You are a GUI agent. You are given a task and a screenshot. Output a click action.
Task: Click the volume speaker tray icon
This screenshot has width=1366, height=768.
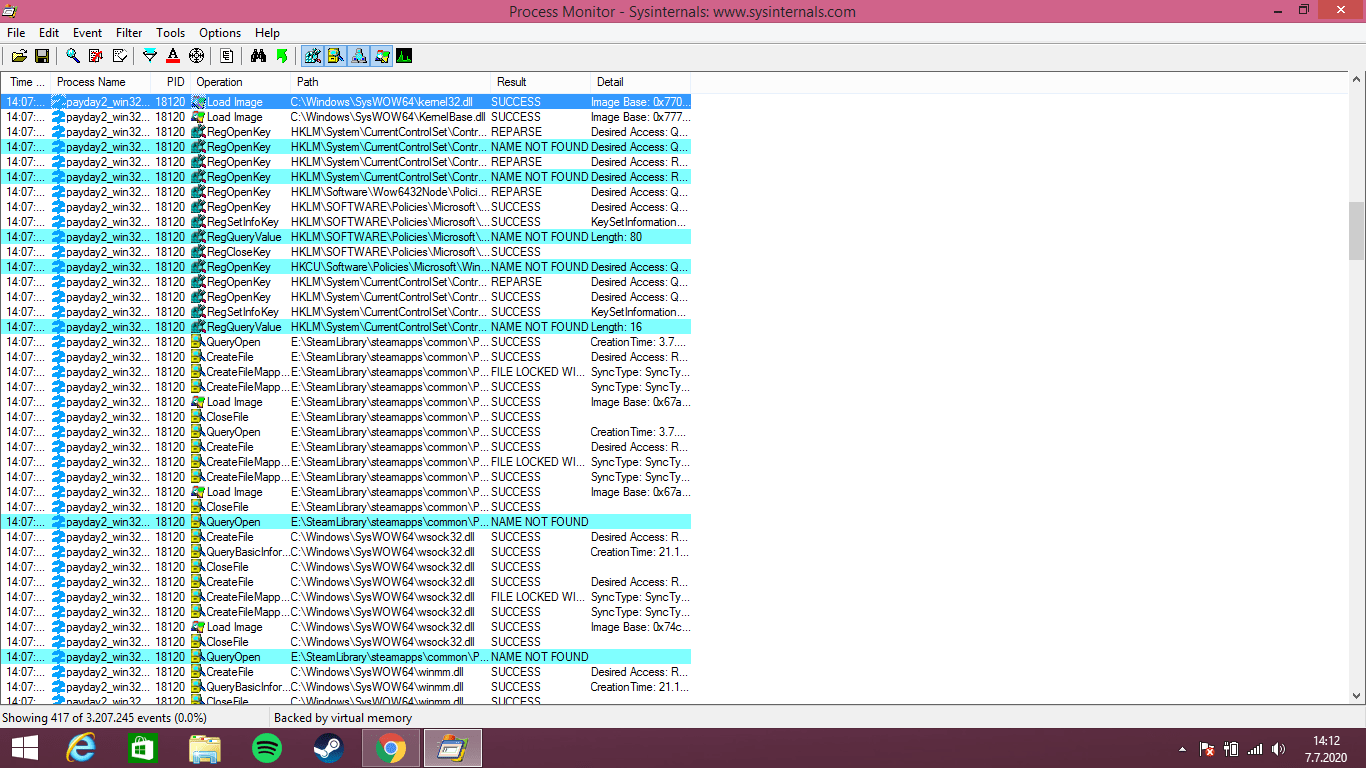(1279, 749)
